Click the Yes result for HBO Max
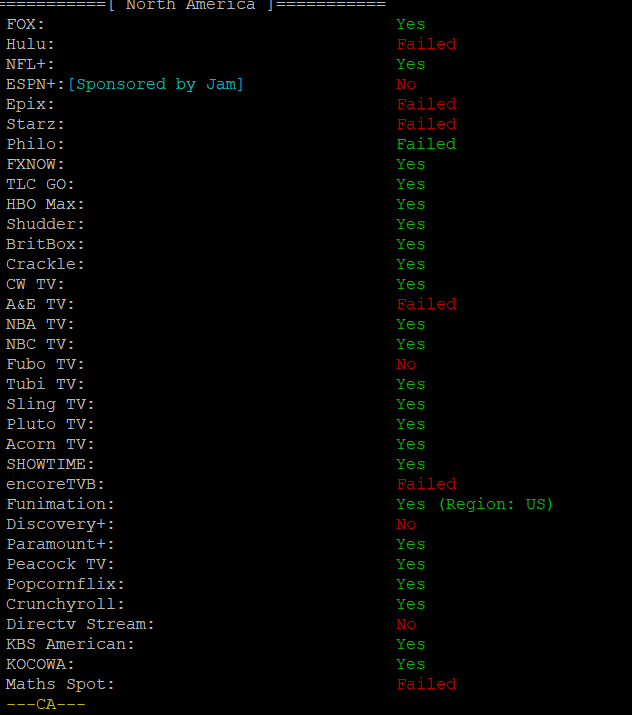 pyautogui.click(x=410, y=204)
